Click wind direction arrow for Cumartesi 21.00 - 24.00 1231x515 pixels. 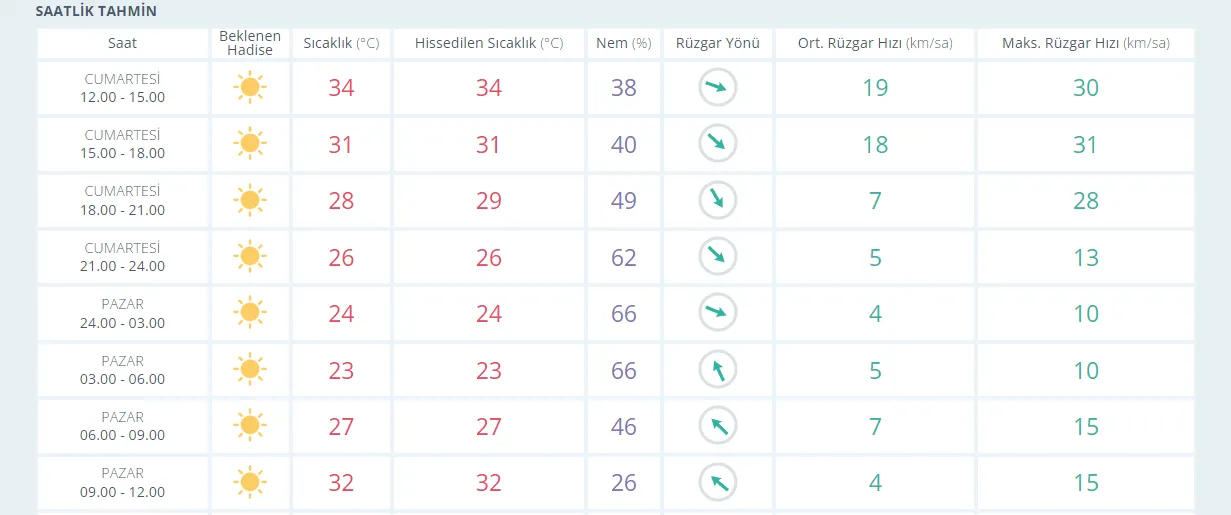(717, 257)
